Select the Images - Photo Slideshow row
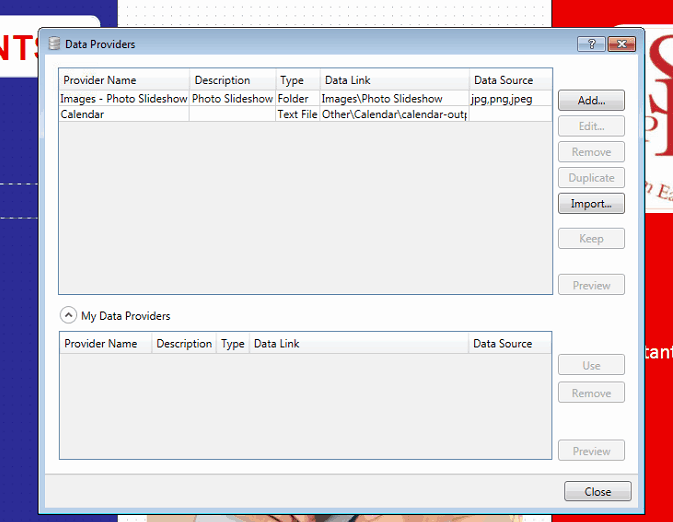 point(123,99)
